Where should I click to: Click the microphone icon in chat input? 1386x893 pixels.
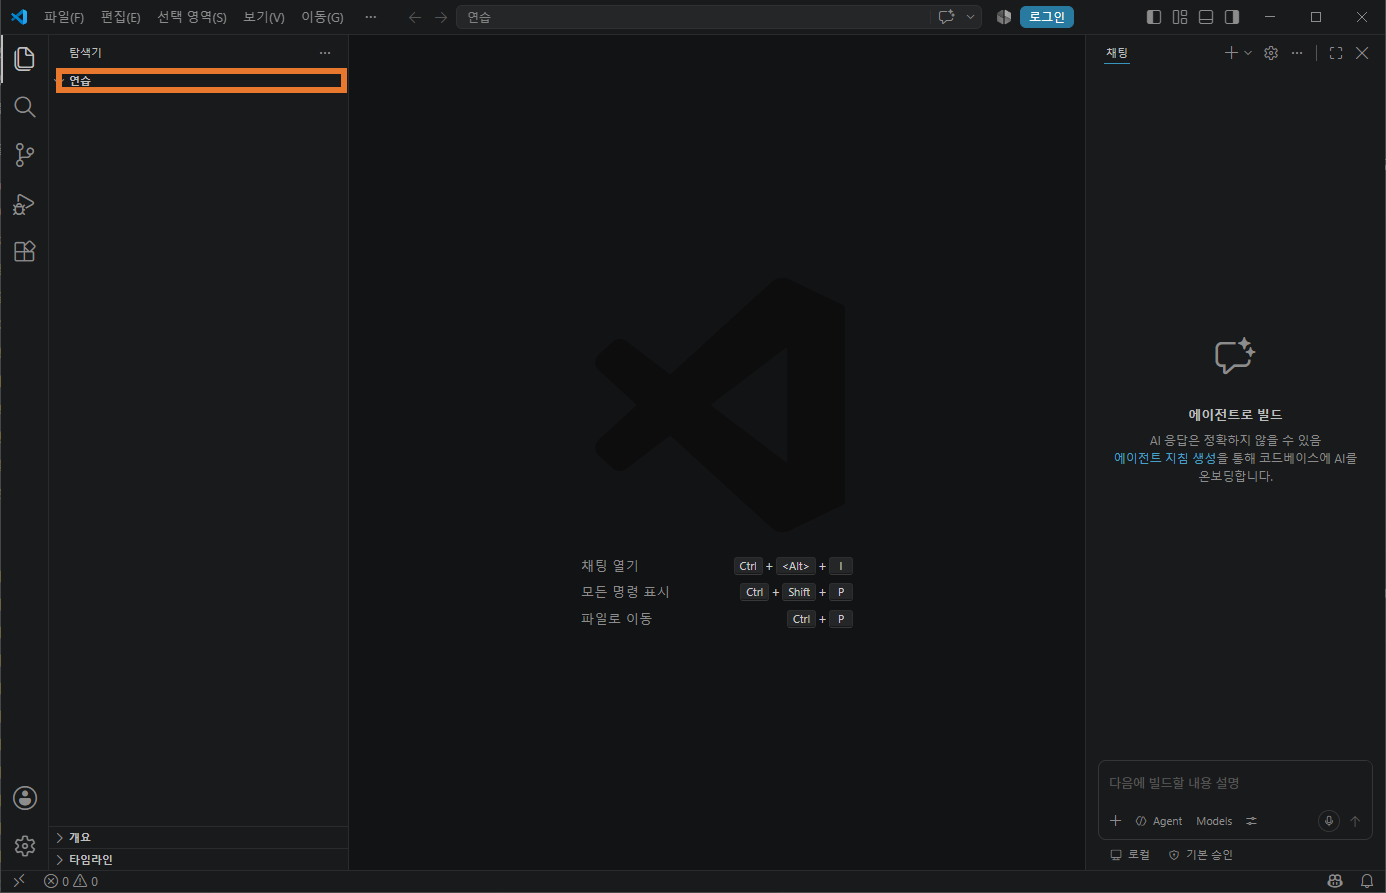click(1329, 821)
